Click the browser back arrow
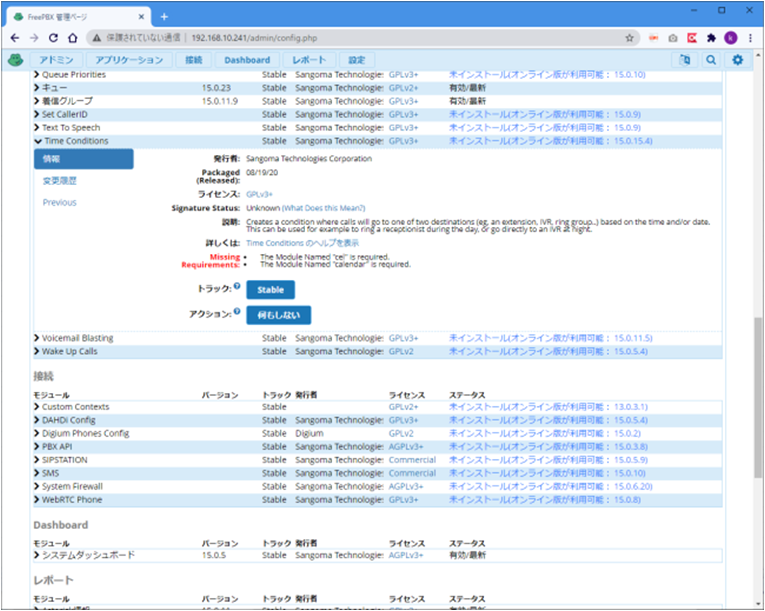 15,38
